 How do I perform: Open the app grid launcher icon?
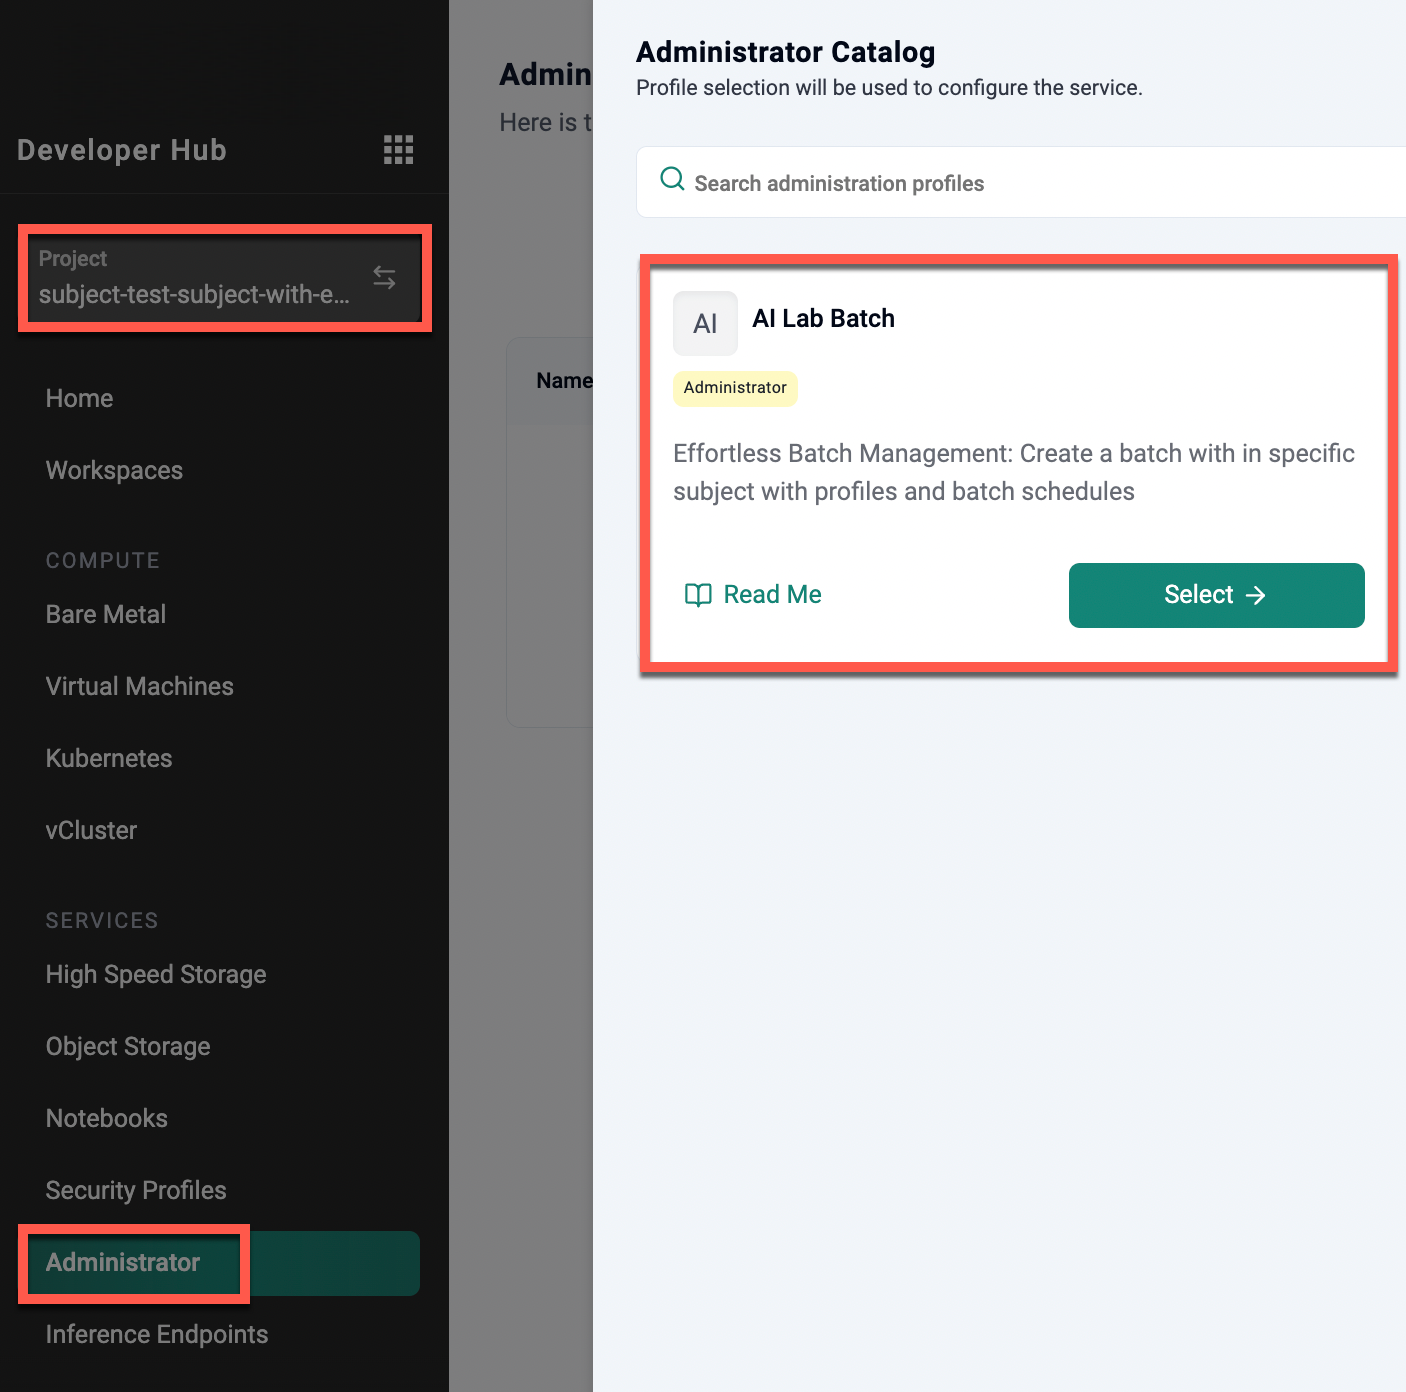(x=398, y=150)
